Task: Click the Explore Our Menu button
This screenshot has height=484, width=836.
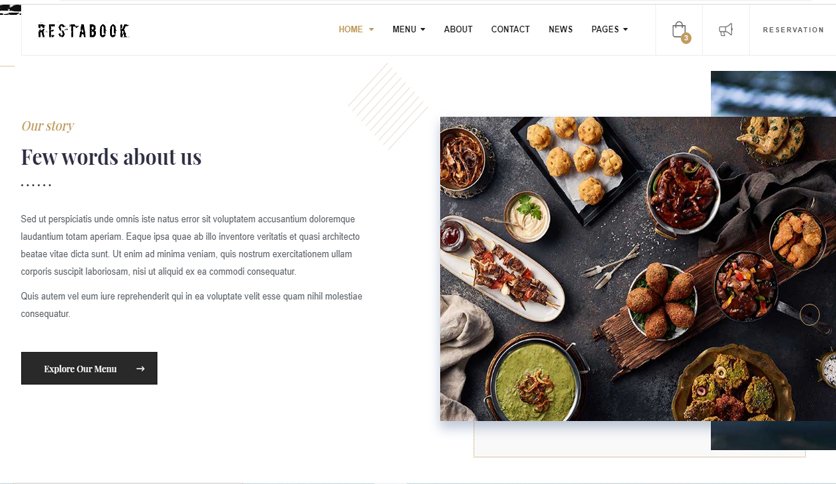Action: click(89, 368)
